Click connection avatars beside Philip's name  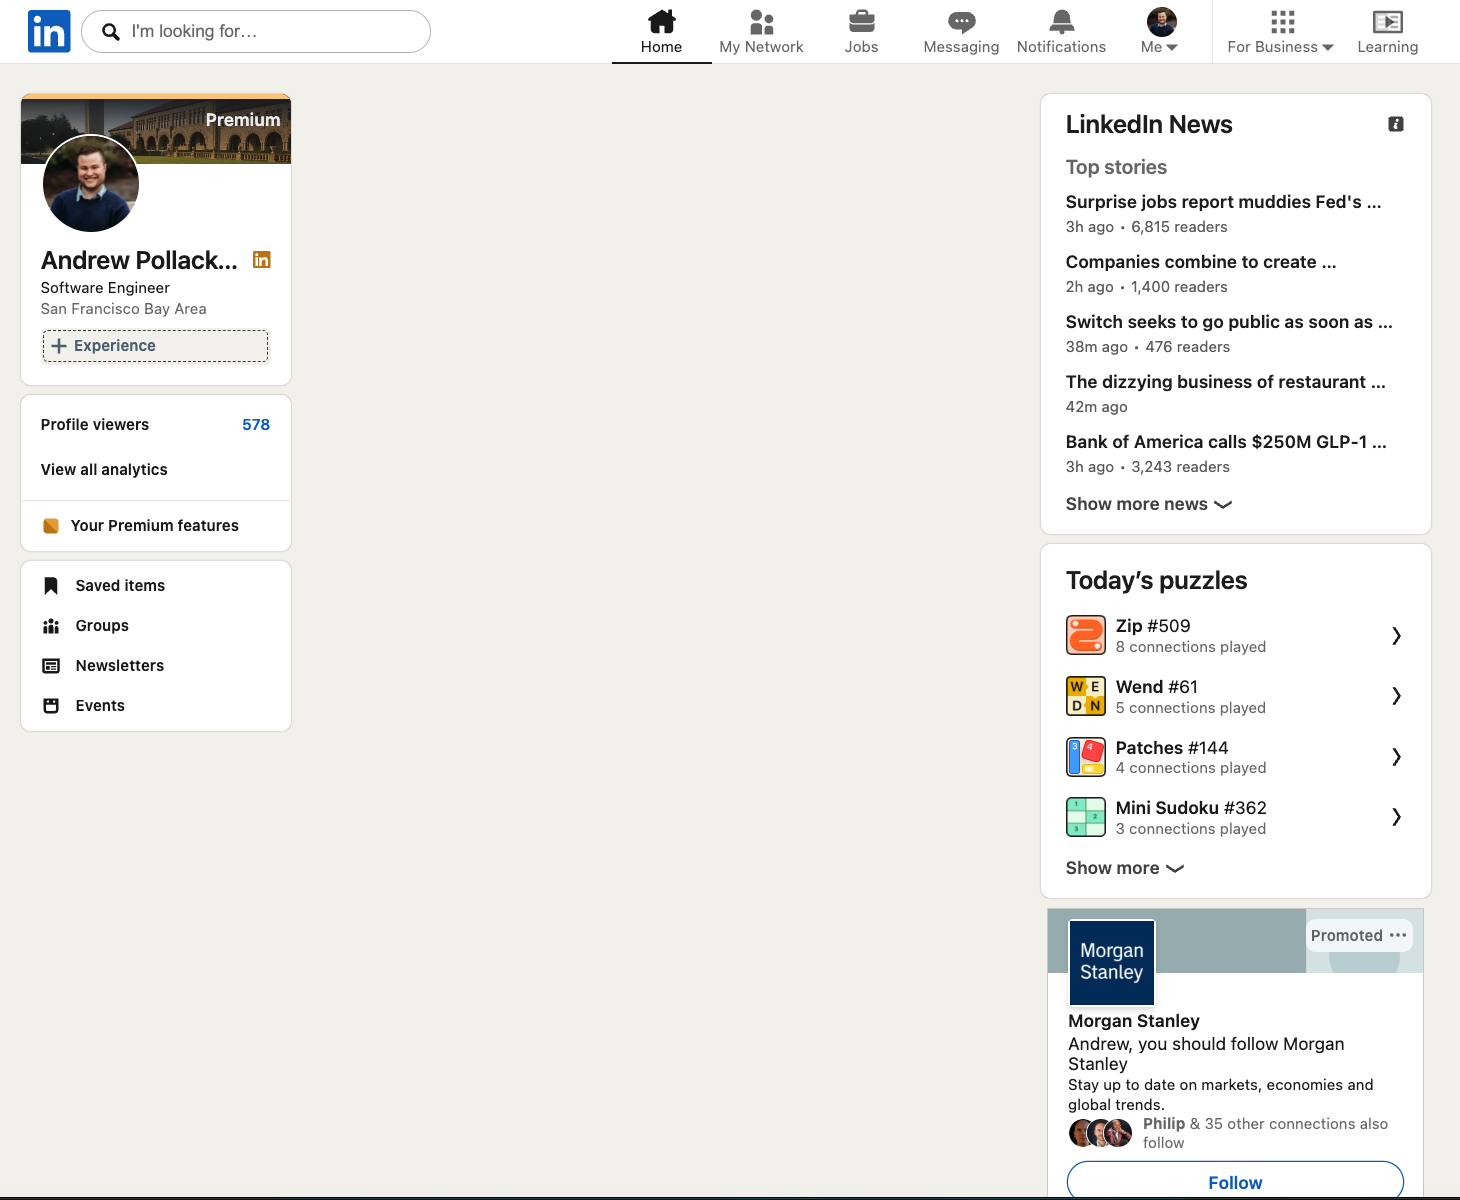[1101, 1133]
